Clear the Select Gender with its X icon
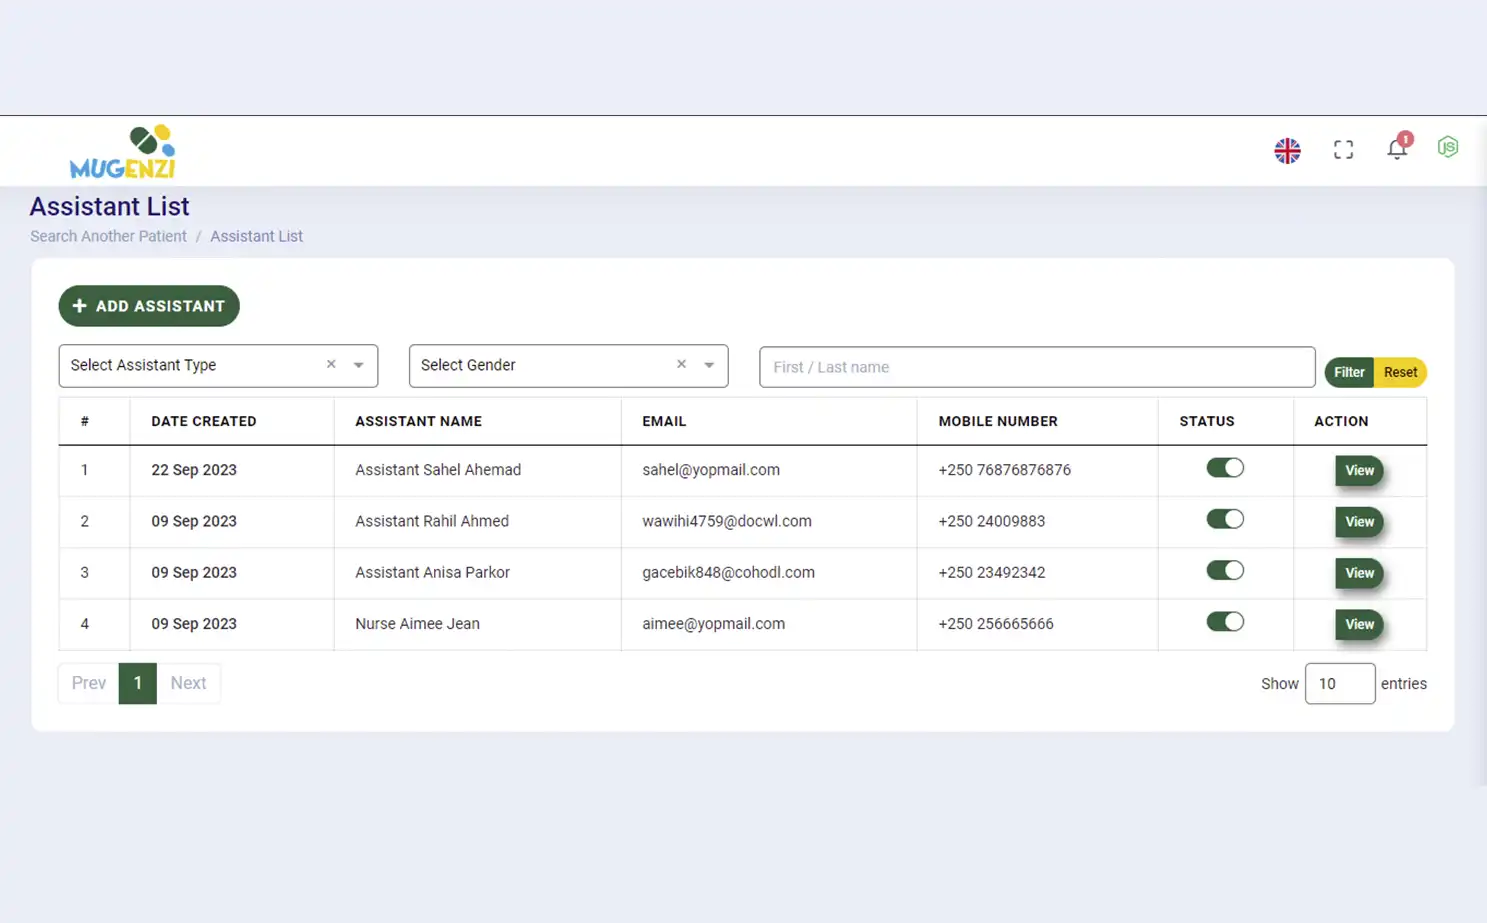Viewport: 1487px width, 923px height. 681,364
